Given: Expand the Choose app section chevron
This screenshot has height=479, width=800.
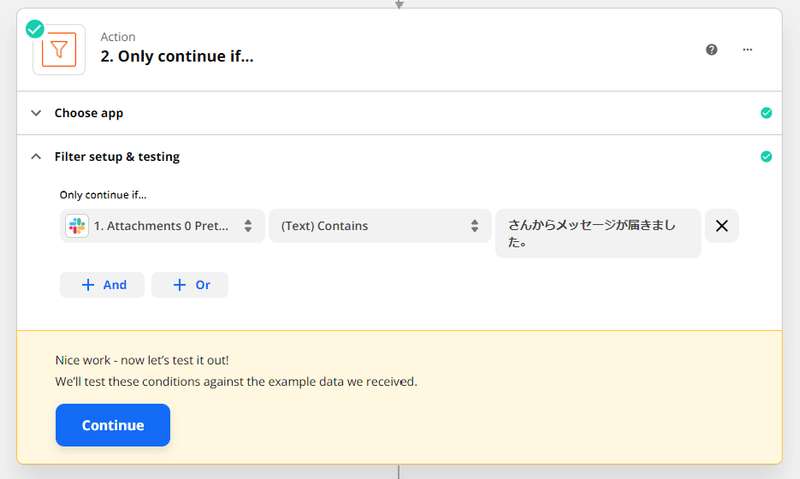Looking at the screenshot, I should [36, 113].
